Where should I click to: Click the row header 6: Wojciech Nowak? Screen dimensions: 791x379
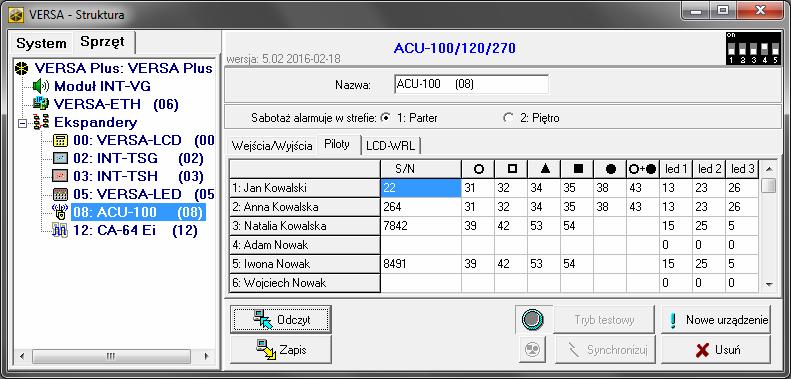point(305,283)
